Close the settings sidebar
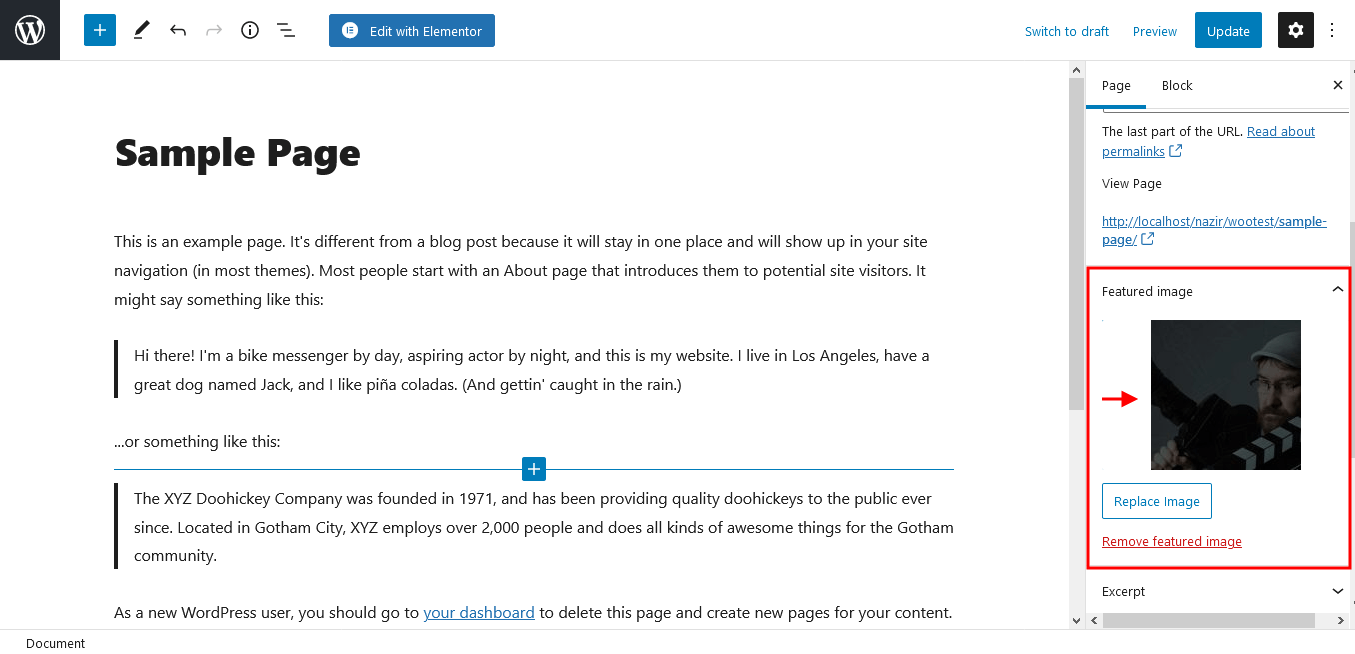The height and width of the screenshot is (654, 1355). [x=1338, y=85]
